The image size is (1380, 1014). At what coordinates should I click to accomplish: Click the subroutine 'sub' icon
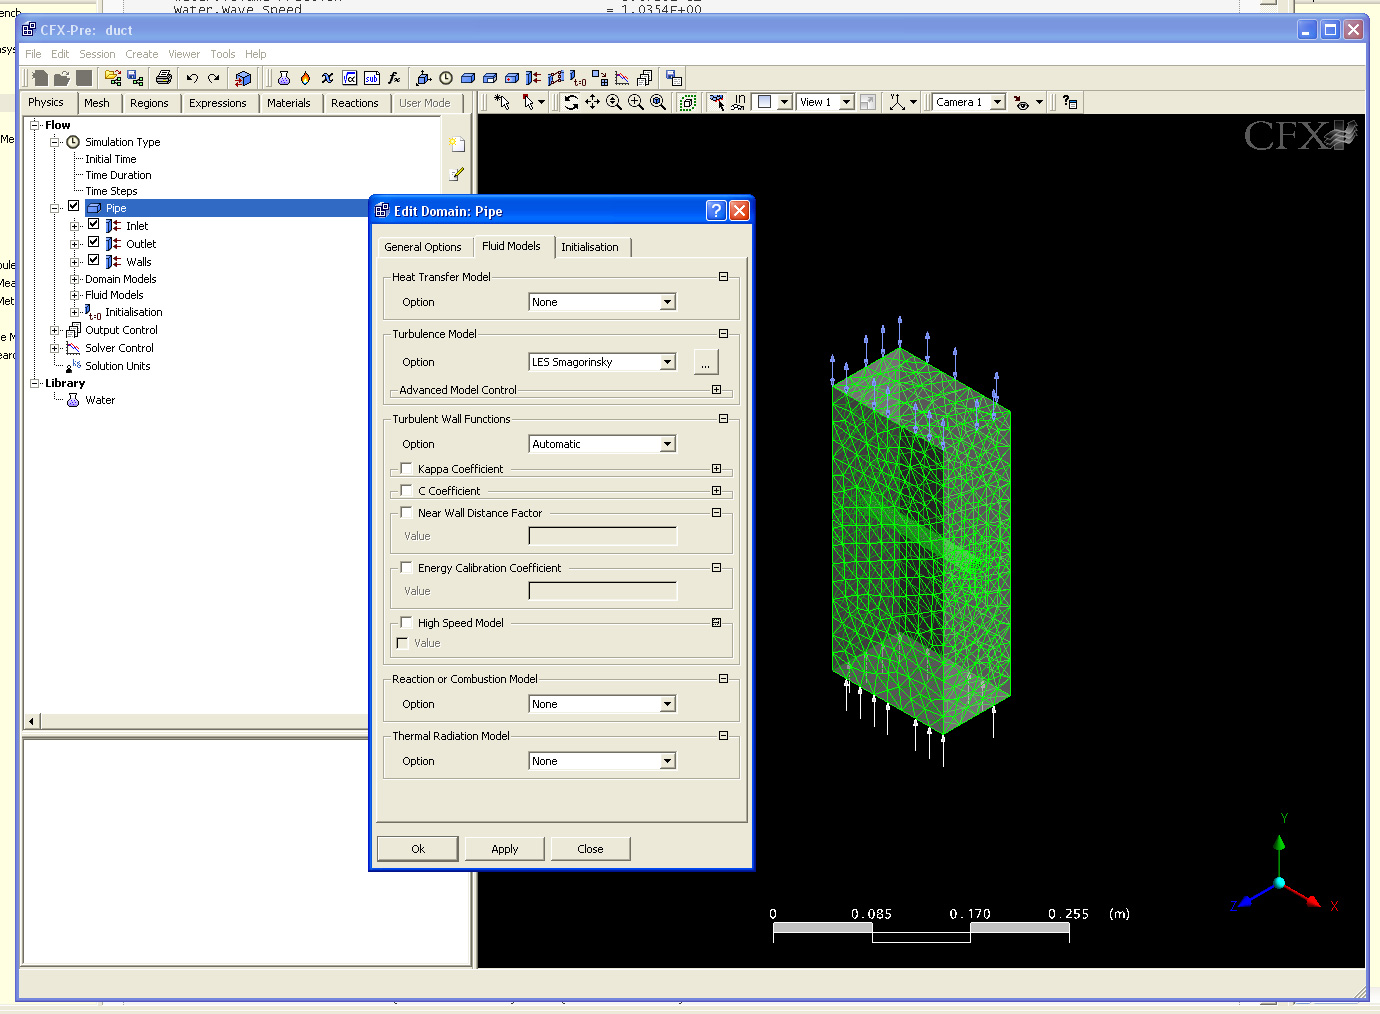pos(372,77)
